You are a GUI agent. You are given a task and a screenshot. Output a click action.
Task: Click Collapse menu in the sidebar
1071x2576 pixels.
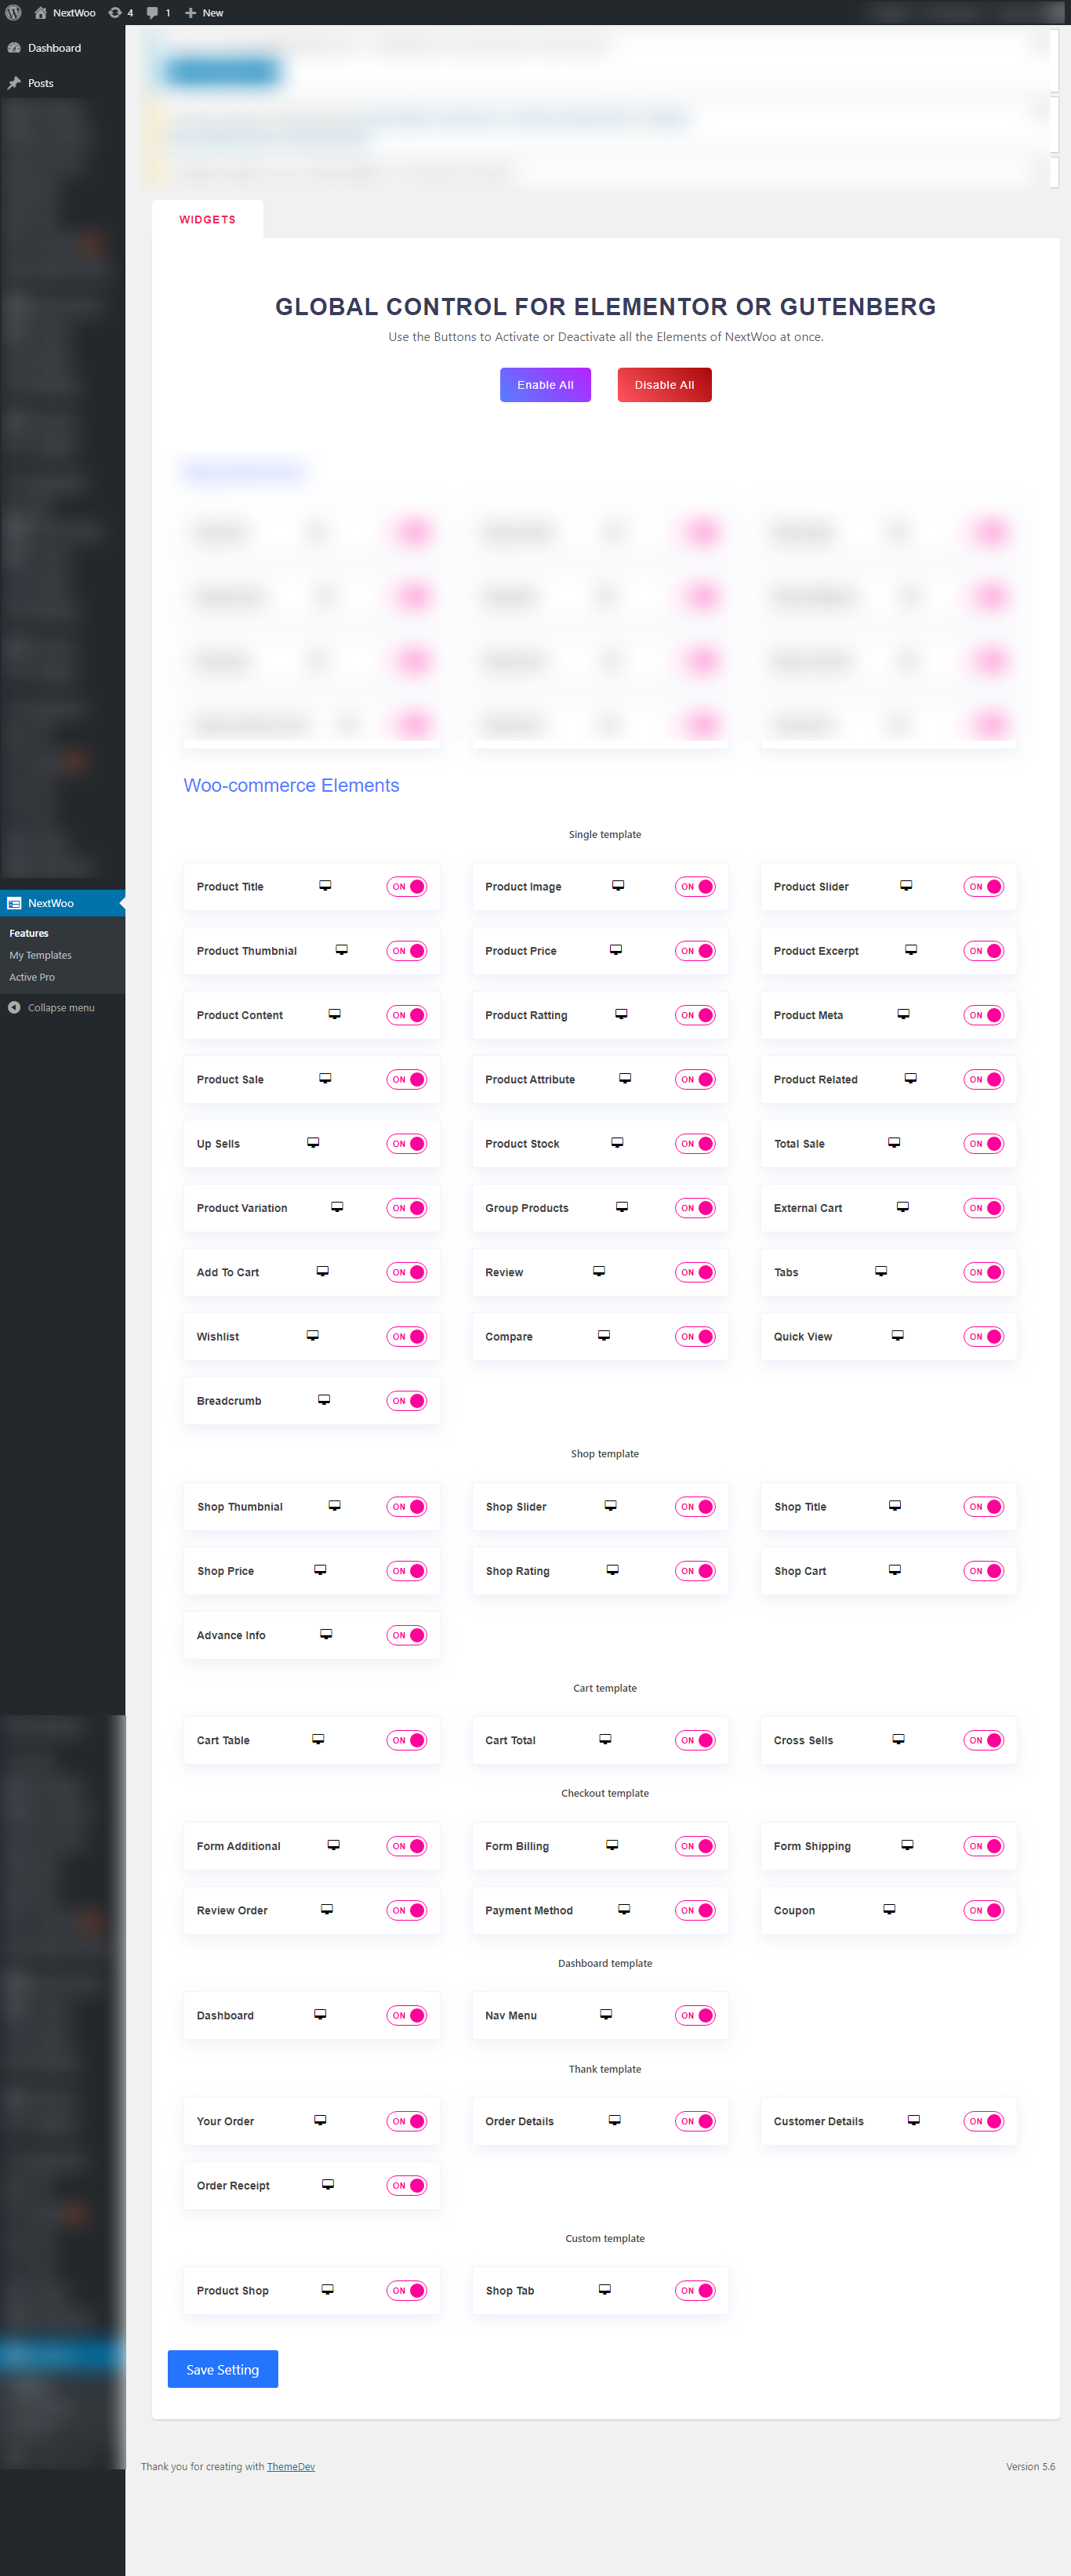coord(61,1007)
